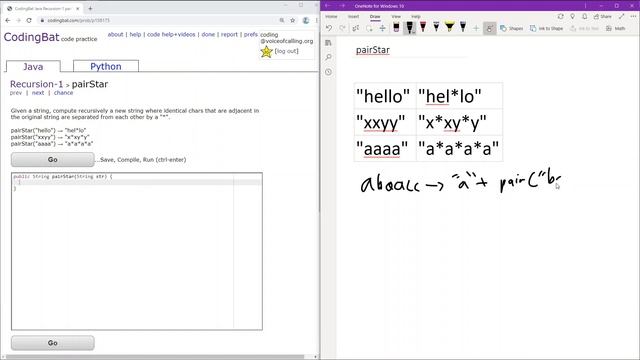
Task: Add a new pen with plus icon
Action: [x=476, y=28]
